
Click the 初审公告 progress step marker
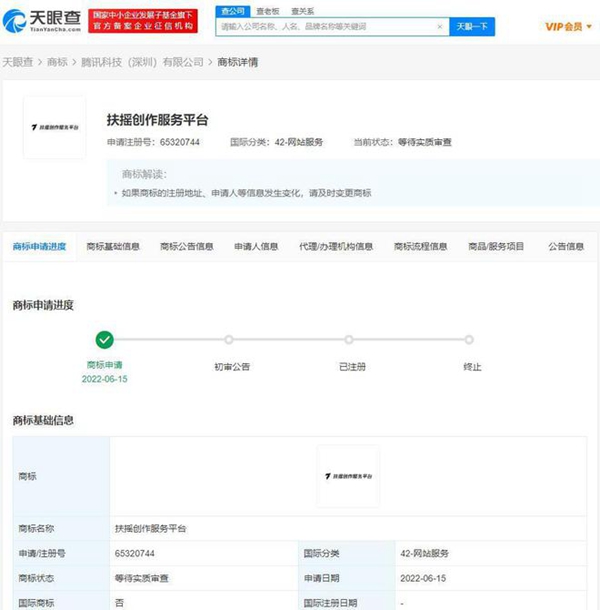(x=229, y=341)
